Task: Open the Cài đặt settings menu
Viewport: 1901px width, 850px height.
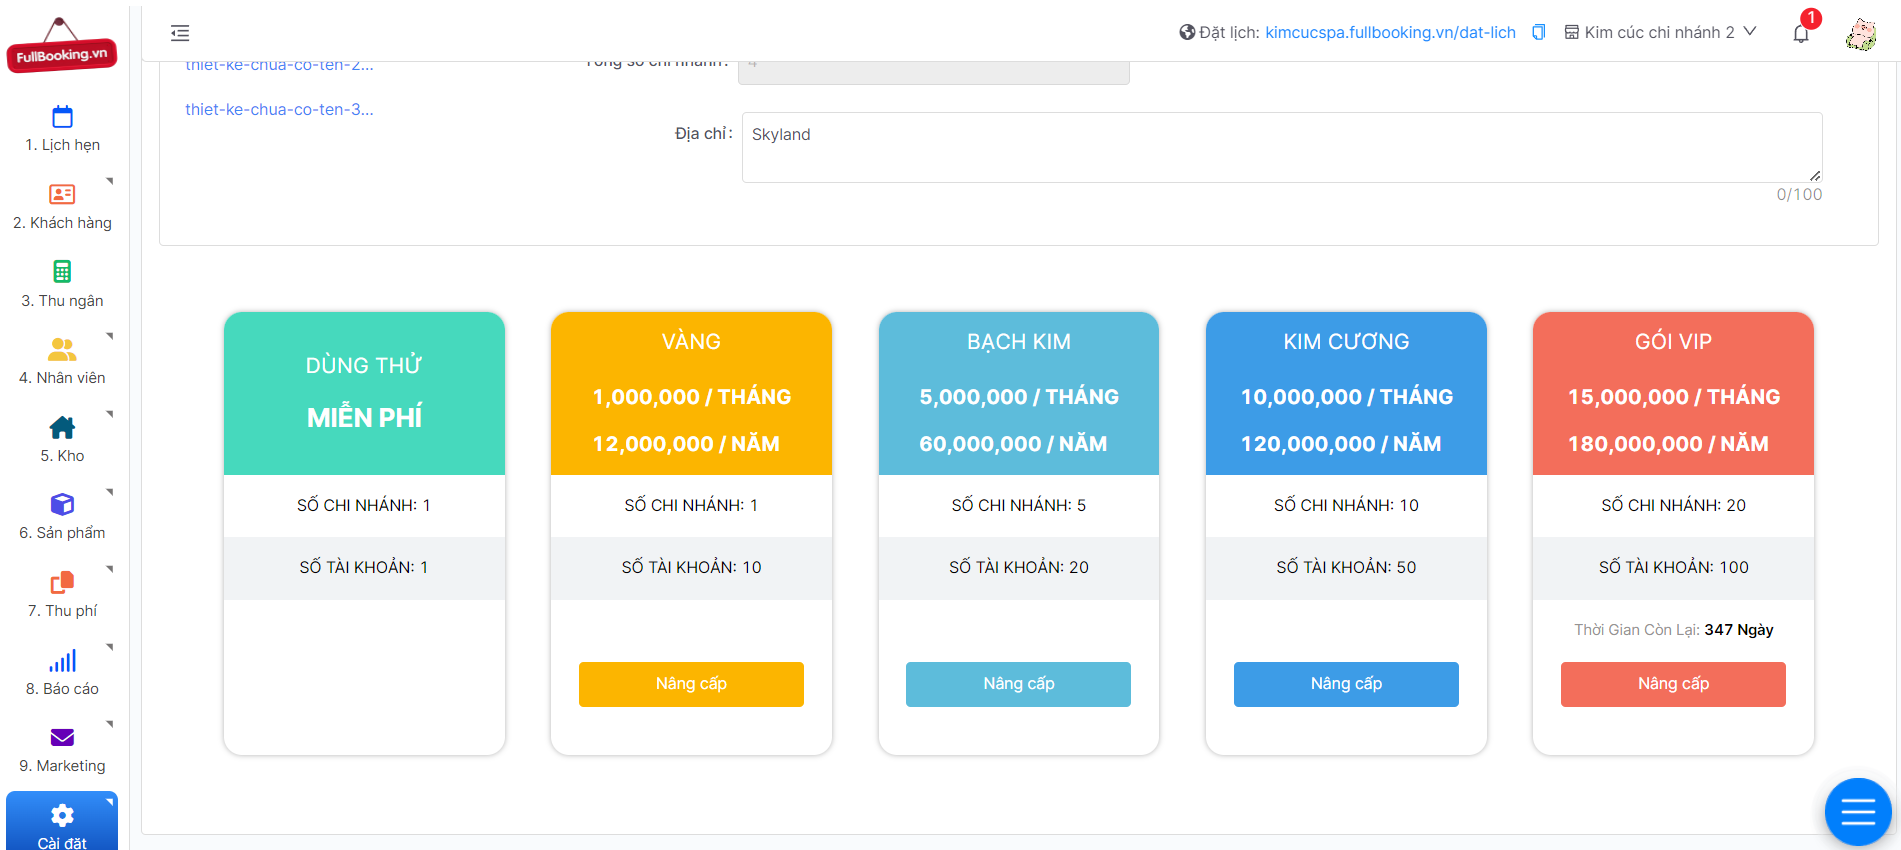Action: (62, 822)
